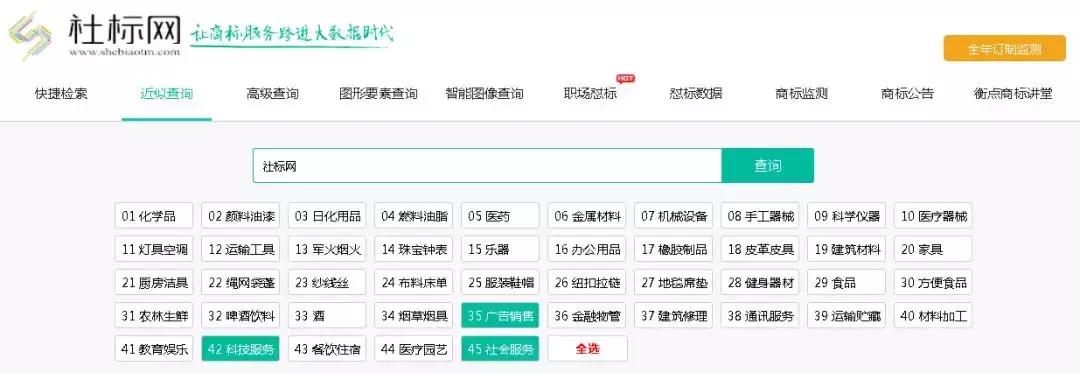Open 智能图像查询 tab
1080x373 pixels.
[484, 94]
